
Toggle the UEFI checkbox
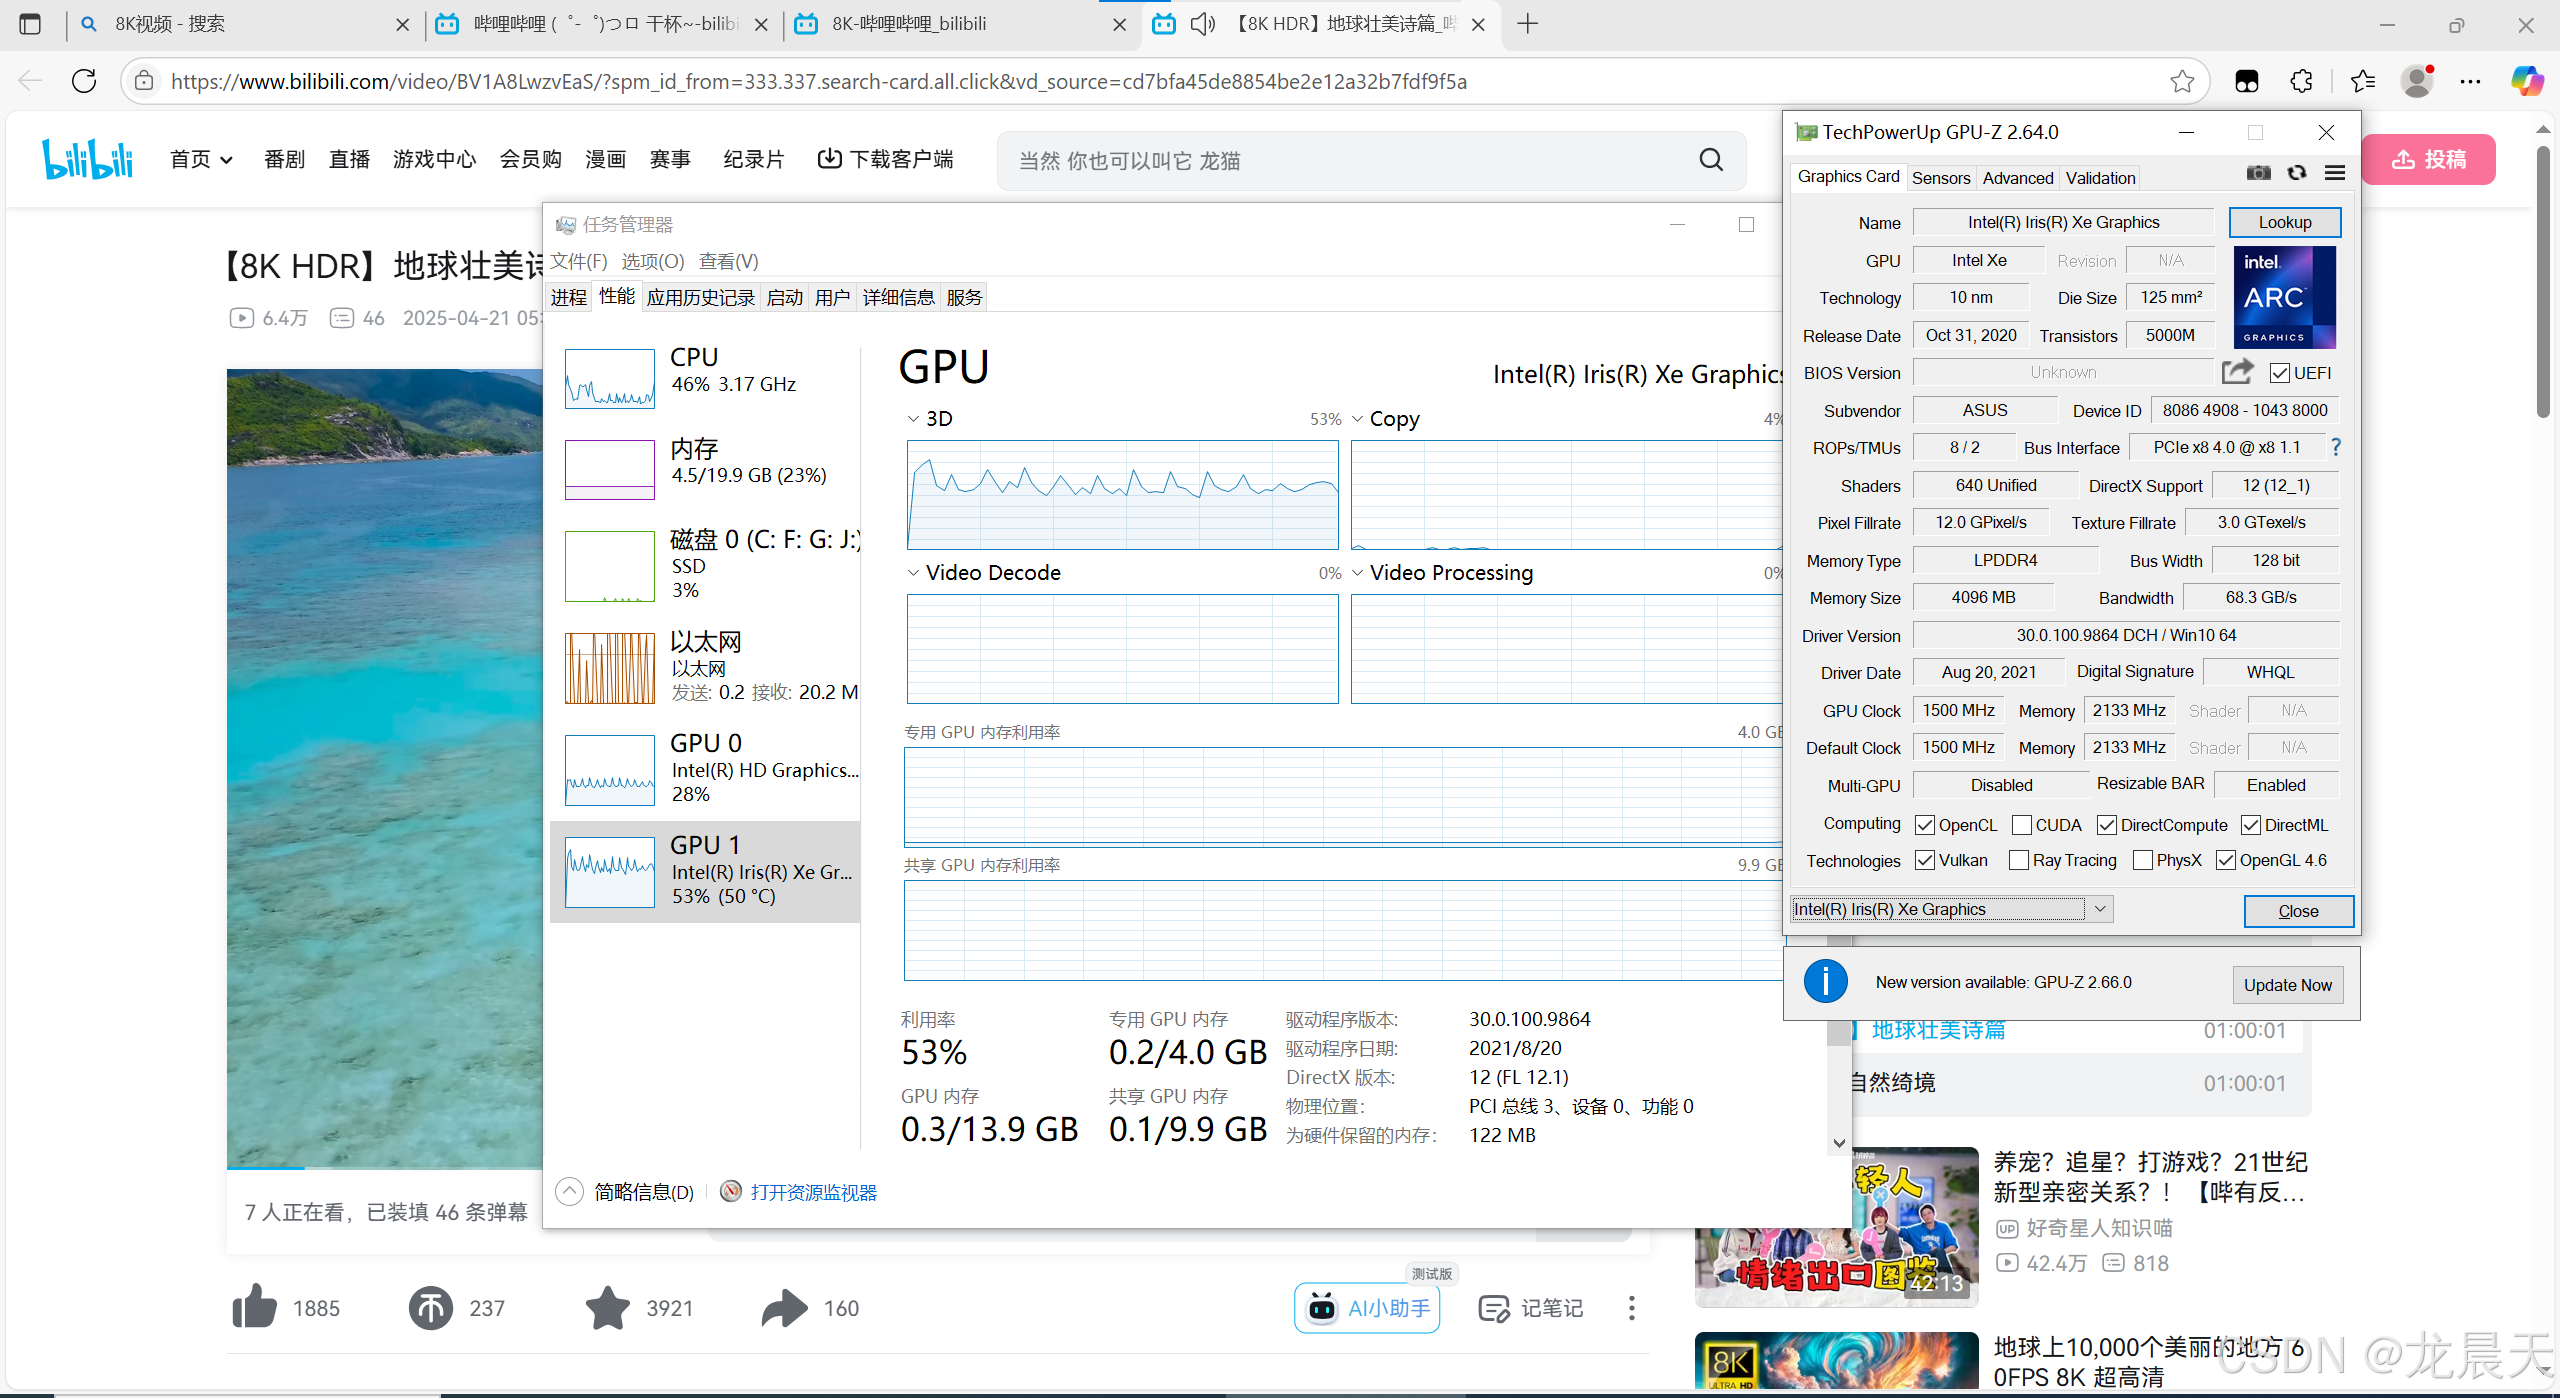click(2280, 373)
